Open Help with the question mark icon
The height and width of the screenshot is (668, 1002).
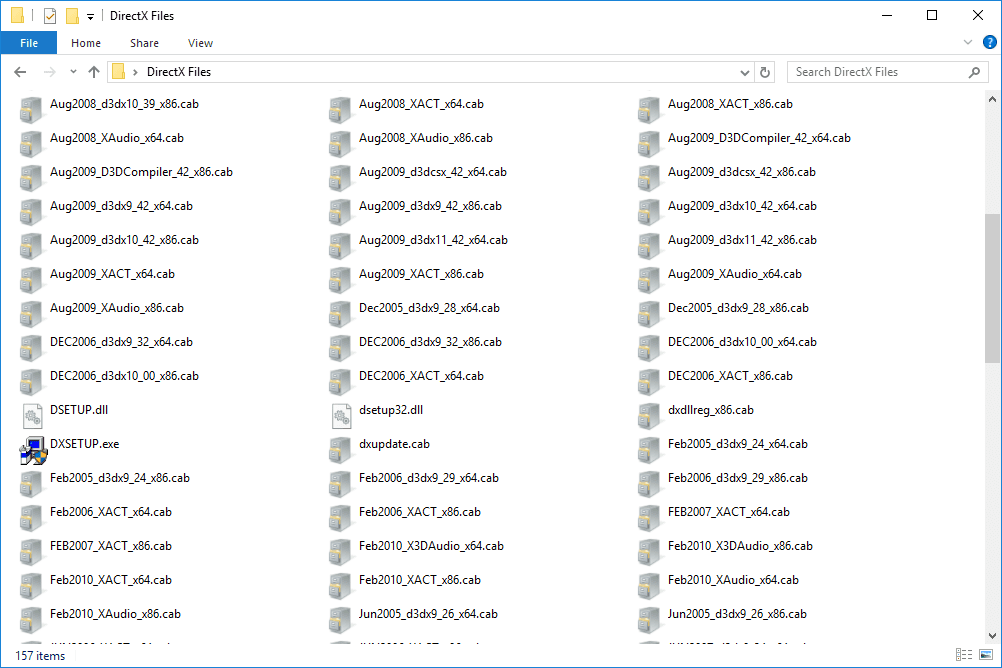coord(989,42)
